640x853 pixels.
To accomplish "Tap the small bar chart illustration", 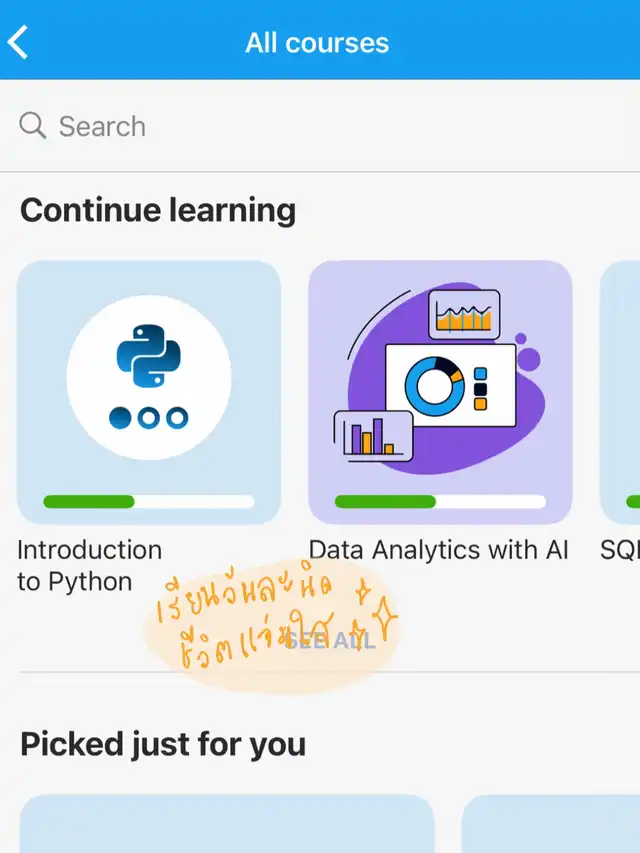I will pyautogui.click(x=372, y=437).
